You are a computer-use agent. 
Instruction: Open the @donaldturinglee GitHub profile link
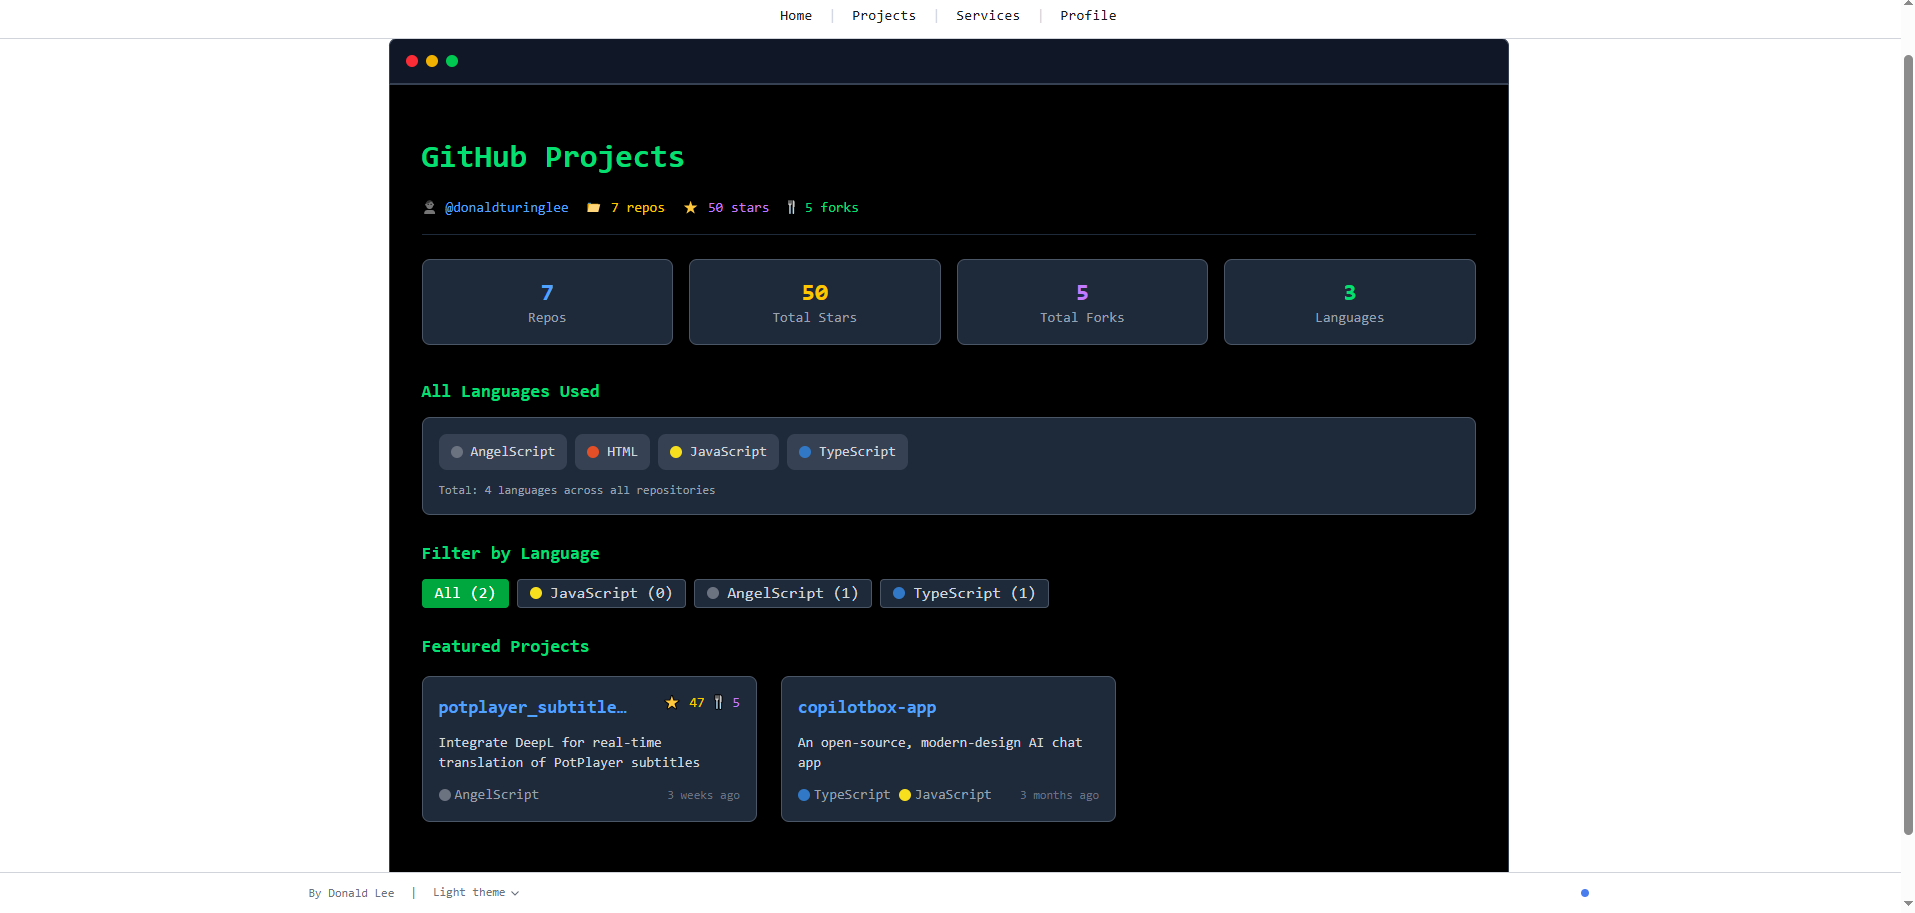506,208
